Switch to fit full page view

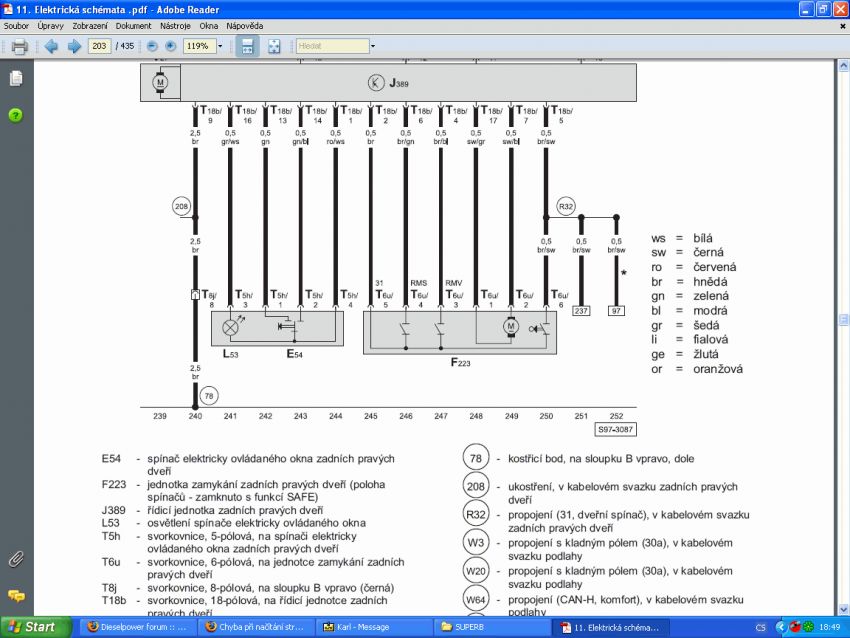click(274, 46)
